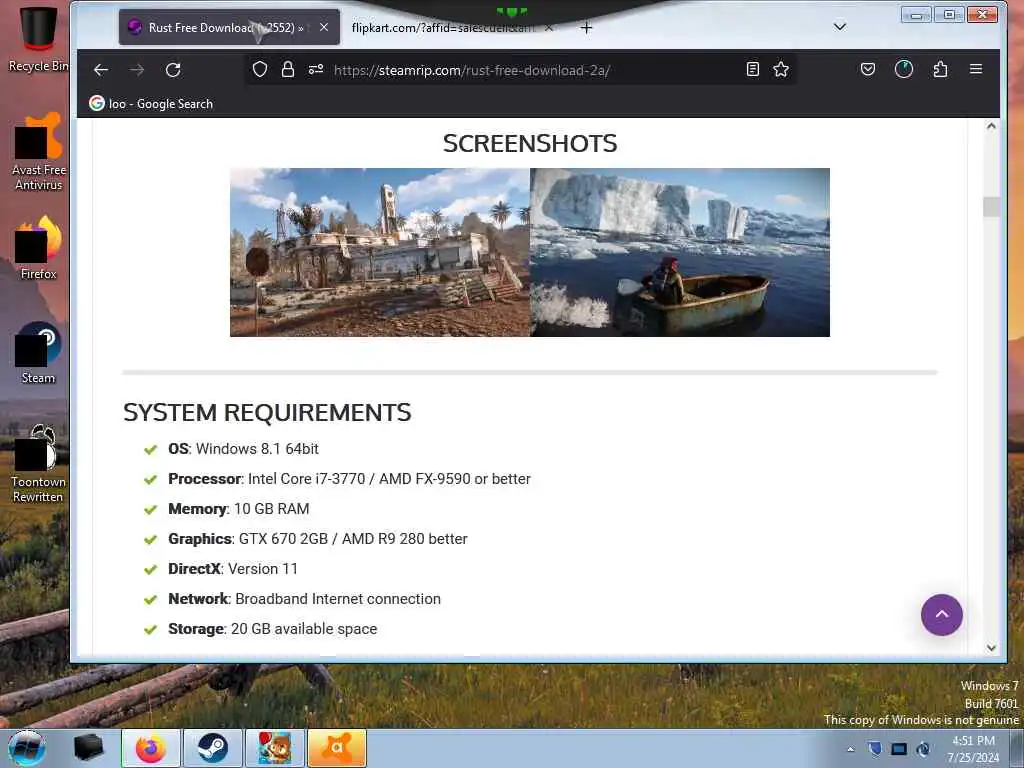Image resolution: width=1024 pixels, height=768 pixels.
Task: Click the shield tray icon
Action: pos(874,748)
